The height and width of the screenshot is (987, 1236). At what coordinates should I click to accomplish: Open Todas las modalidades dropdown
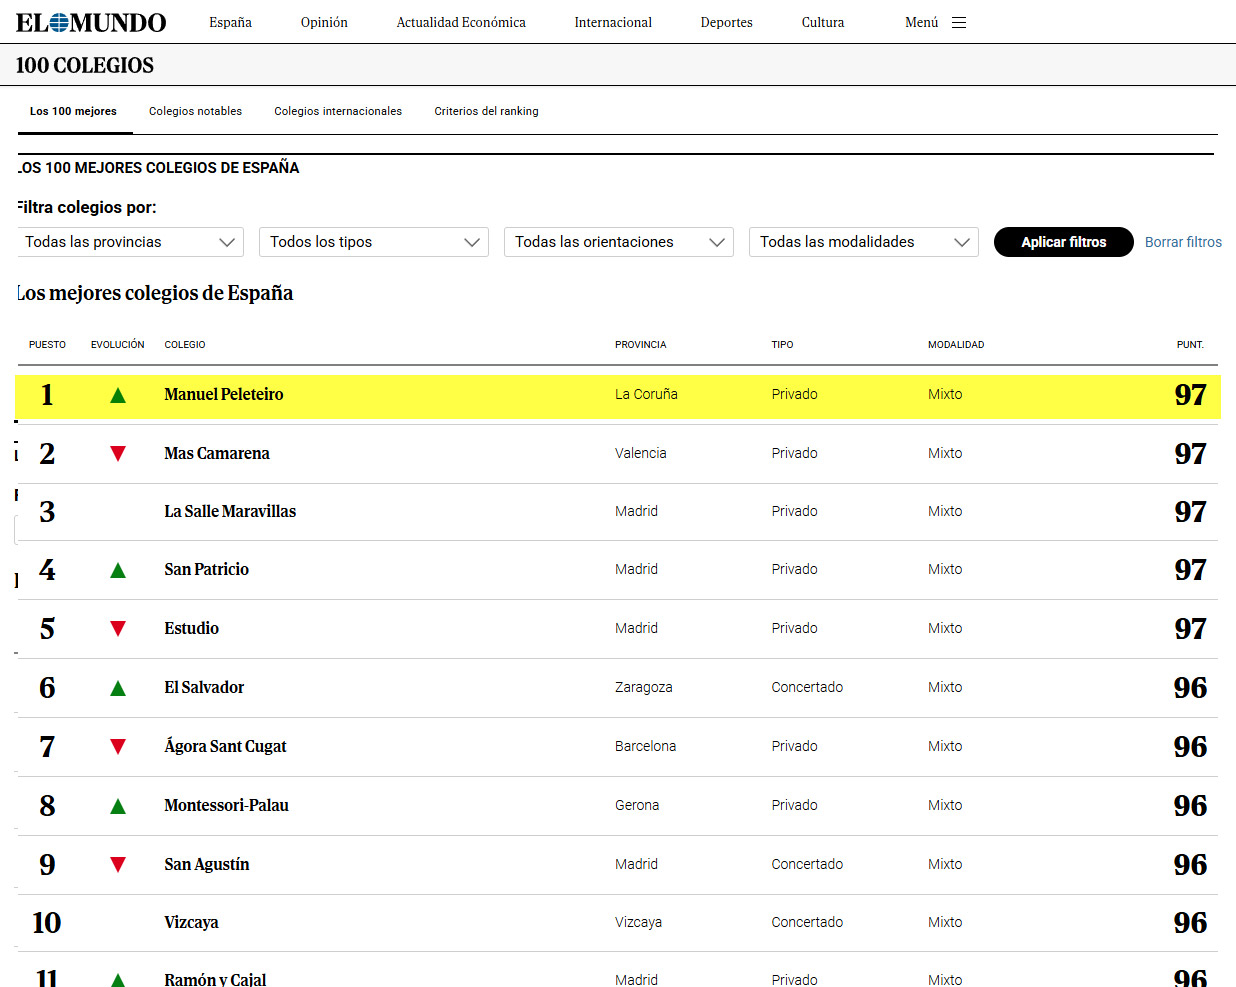pos(863,242)
